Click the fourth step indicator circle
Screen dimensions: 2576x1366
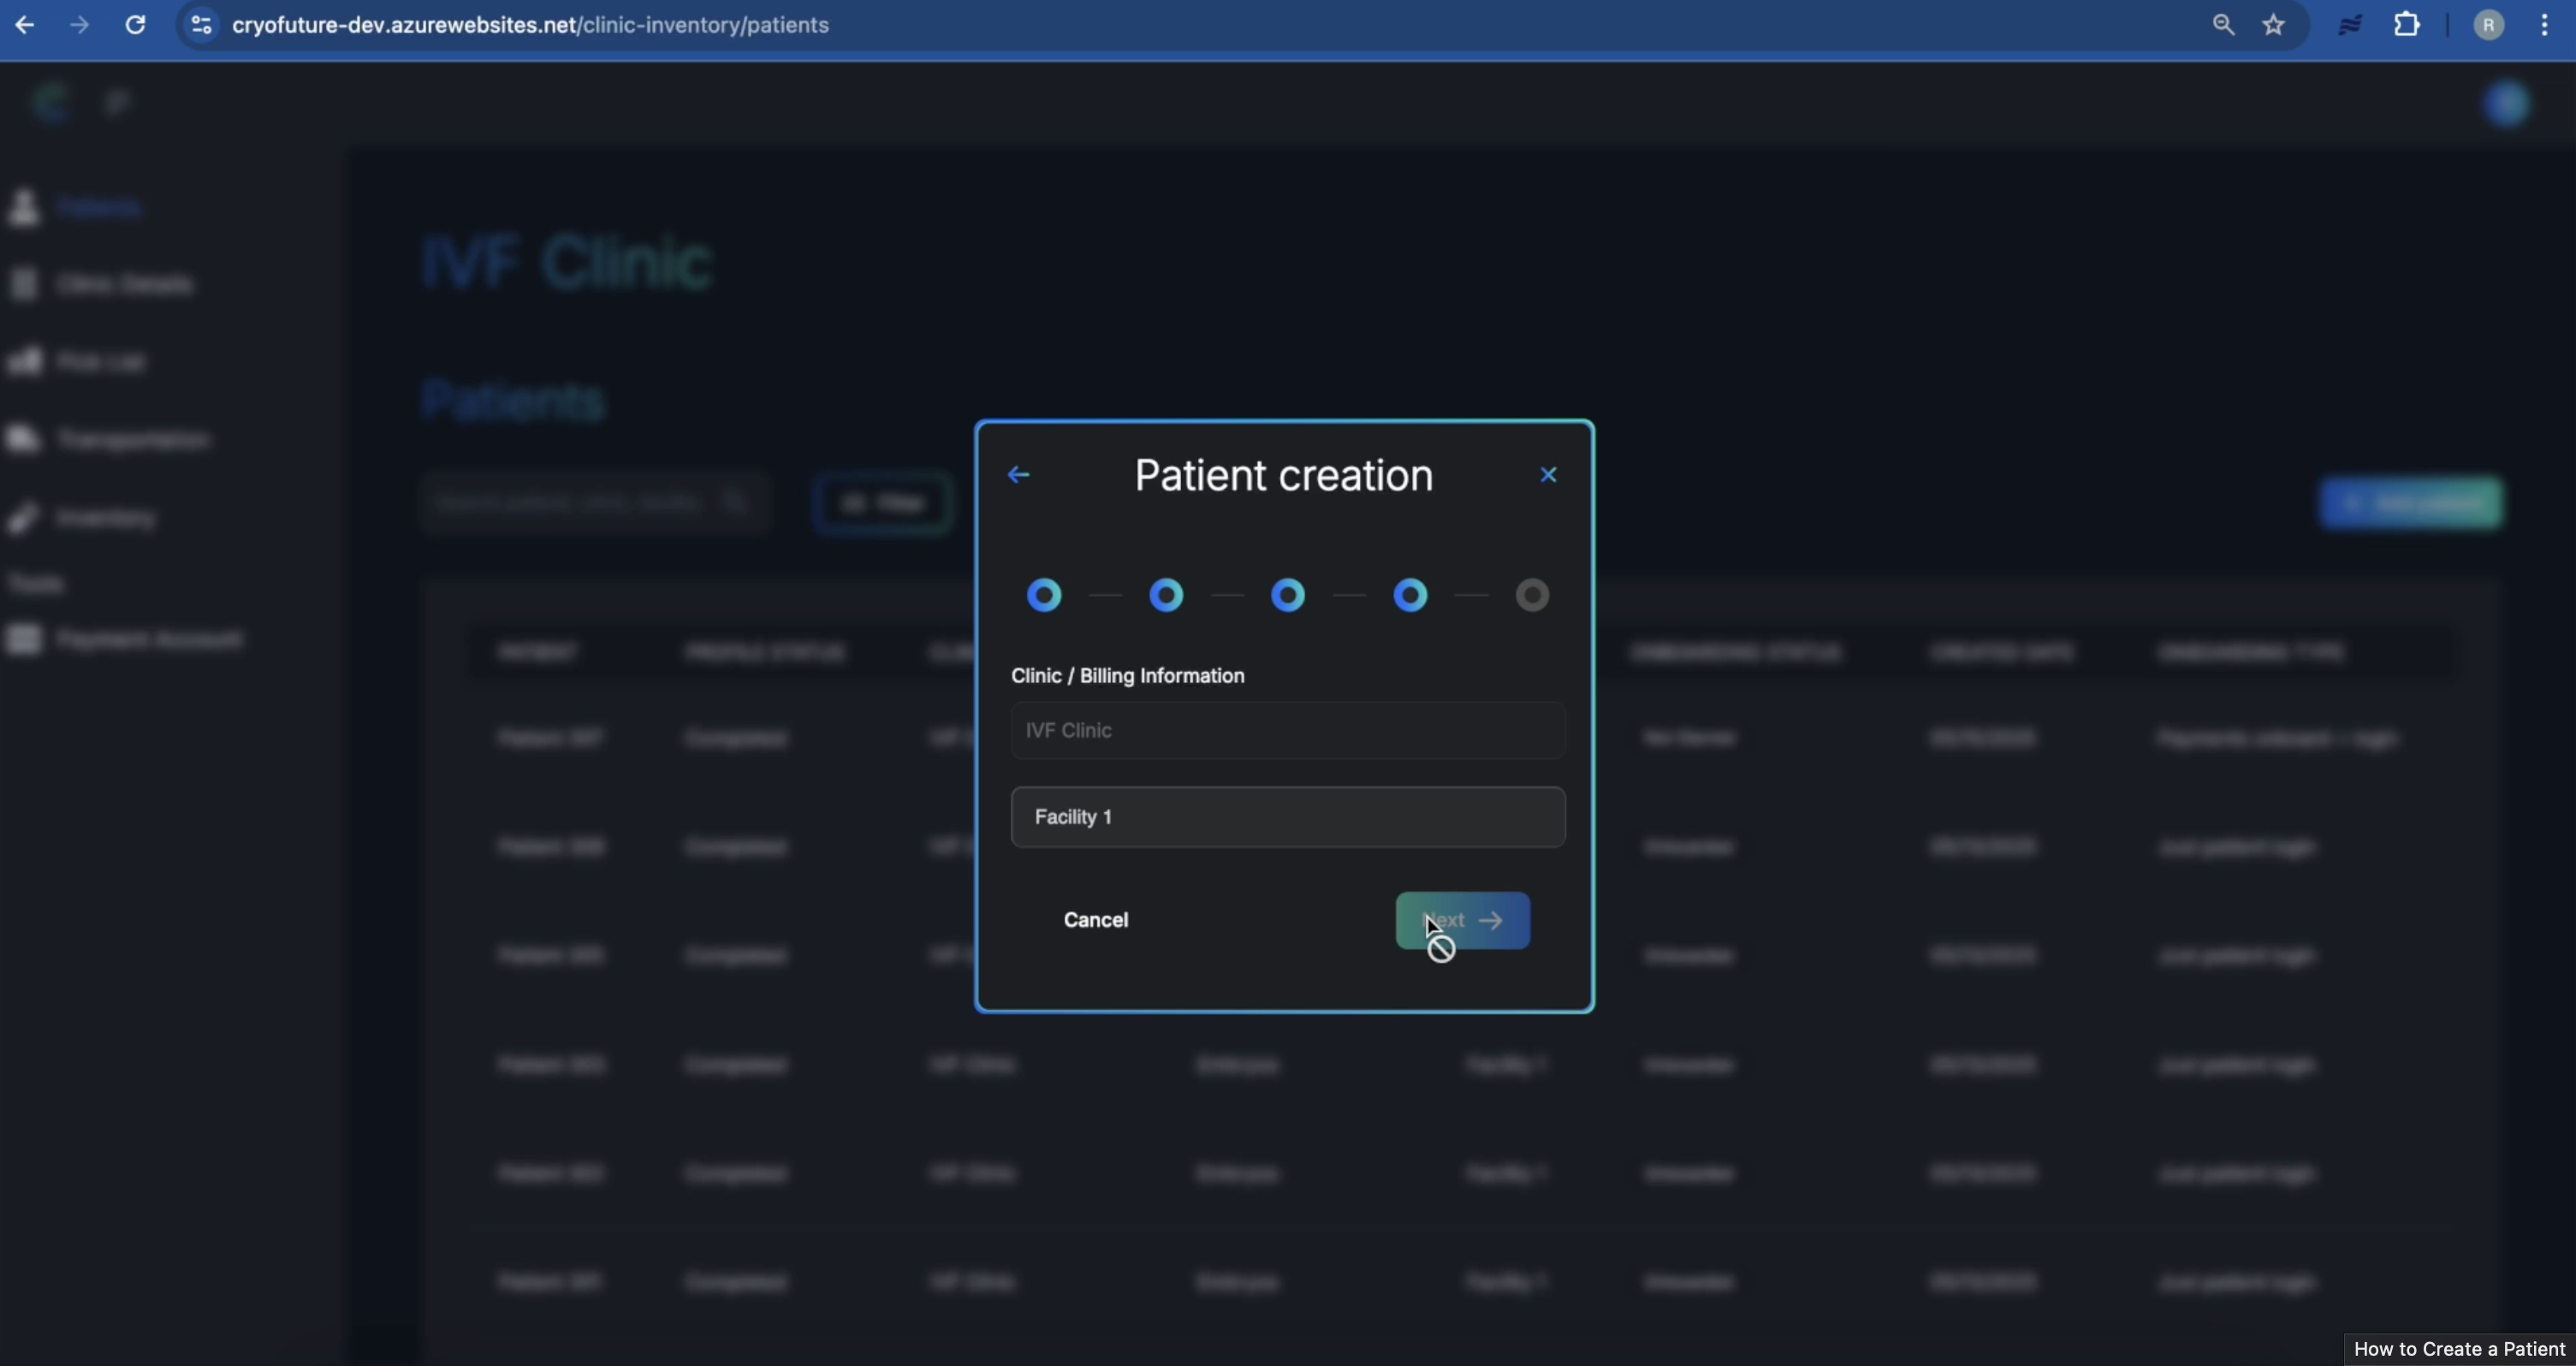click(x=1410, y=596)
